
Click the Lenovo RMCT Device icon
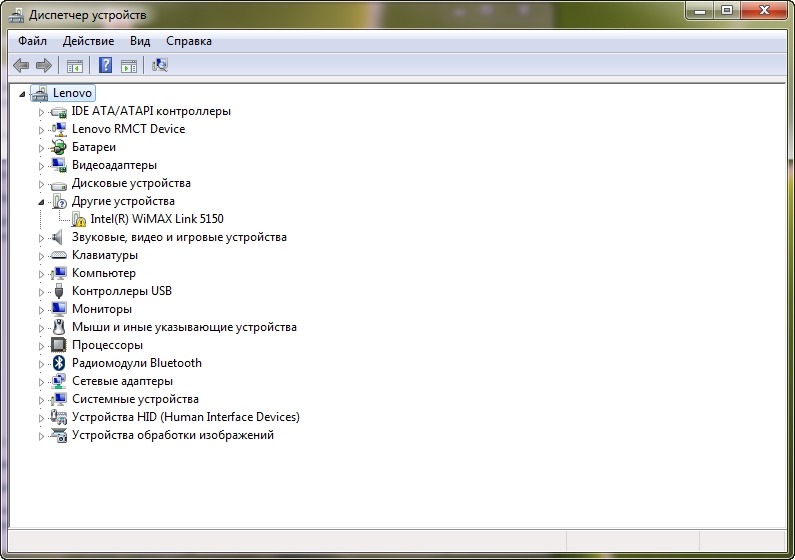tap(59, 129)
